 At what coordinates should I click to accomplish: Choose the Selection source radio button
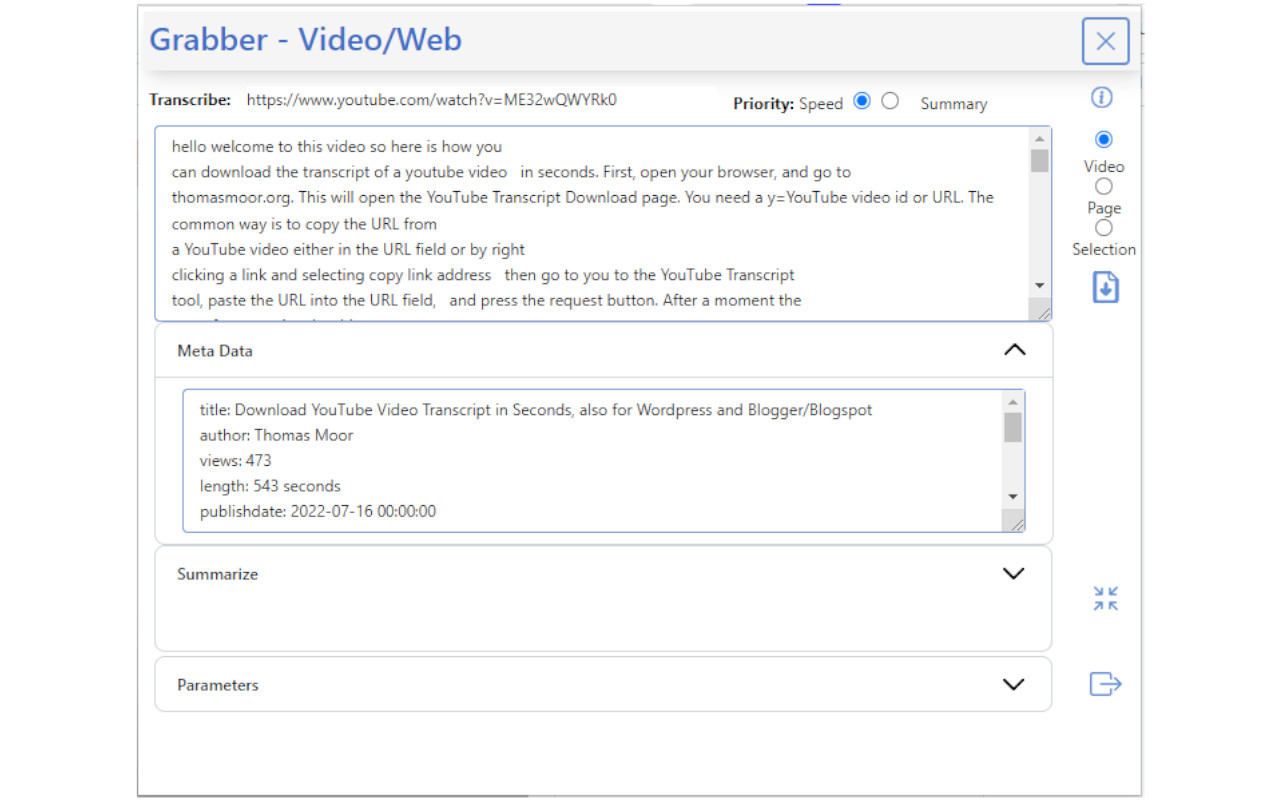1103,228
